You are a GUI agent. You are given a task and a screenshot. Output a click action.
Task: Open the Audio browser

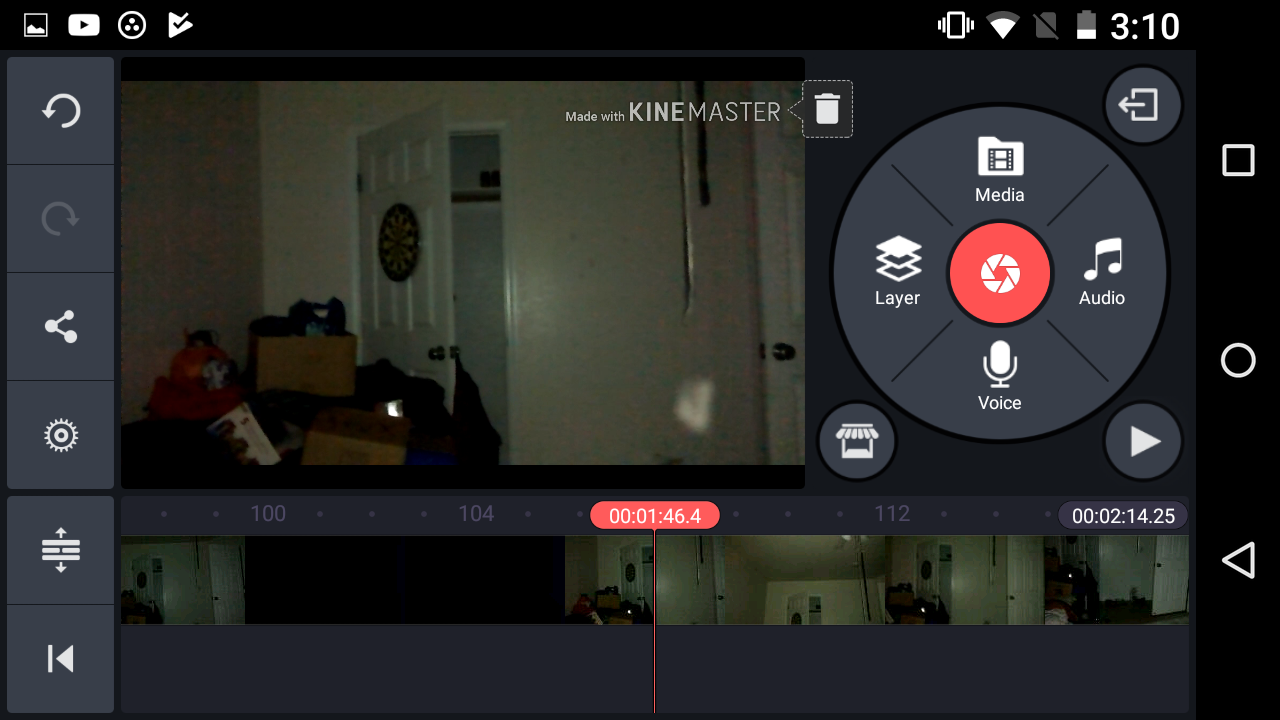coord(1102,271)
